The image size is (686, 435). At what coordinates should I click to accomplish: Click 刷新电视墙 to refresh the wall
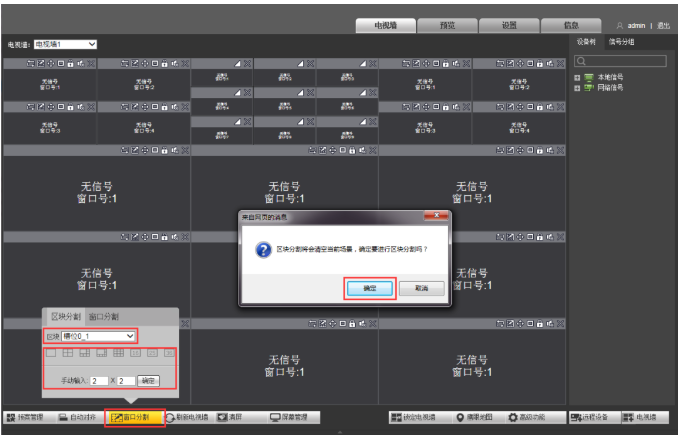click(187, 417)
